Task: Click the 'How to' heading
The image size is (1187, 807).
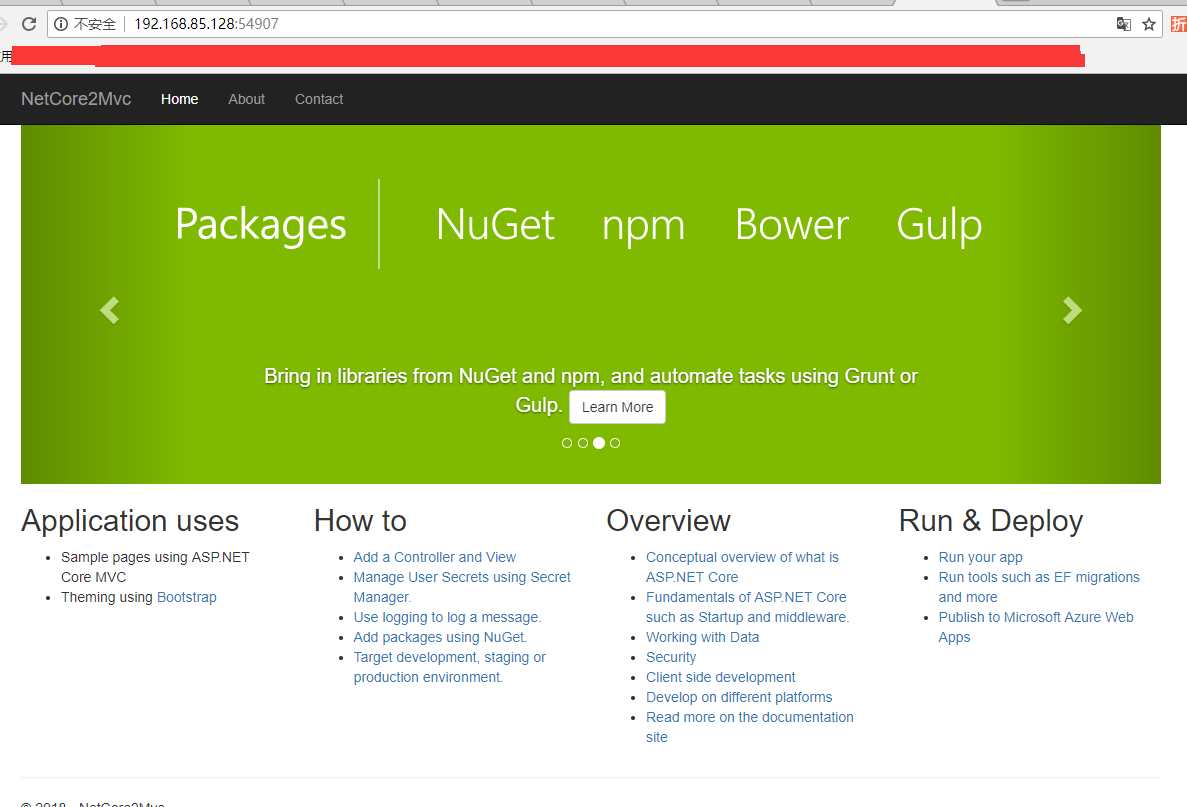Action: tap(360, 521)
